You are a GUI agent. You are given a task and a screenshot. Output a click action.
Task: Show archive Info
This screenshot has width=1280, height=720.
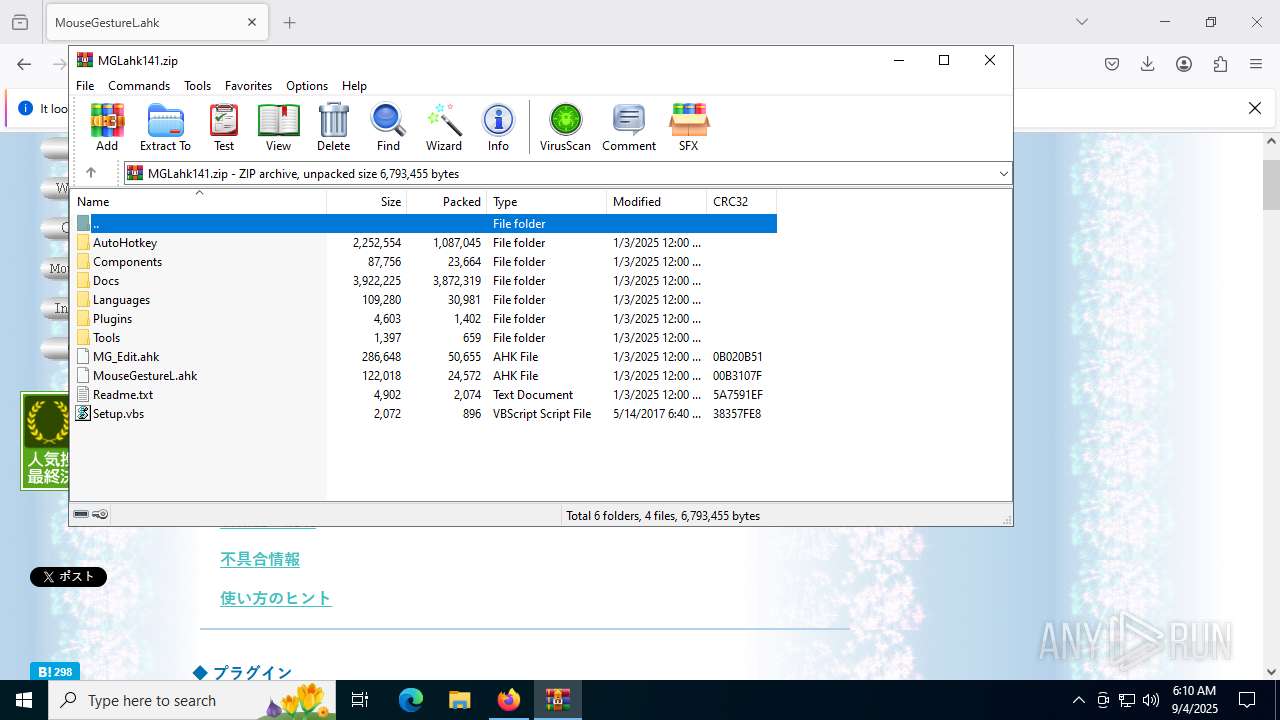498,127
